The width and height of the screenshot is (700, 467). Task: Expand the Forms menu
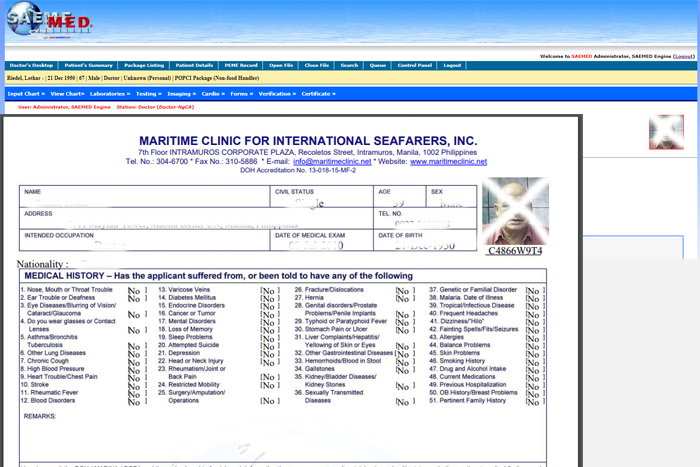[242, 94]
